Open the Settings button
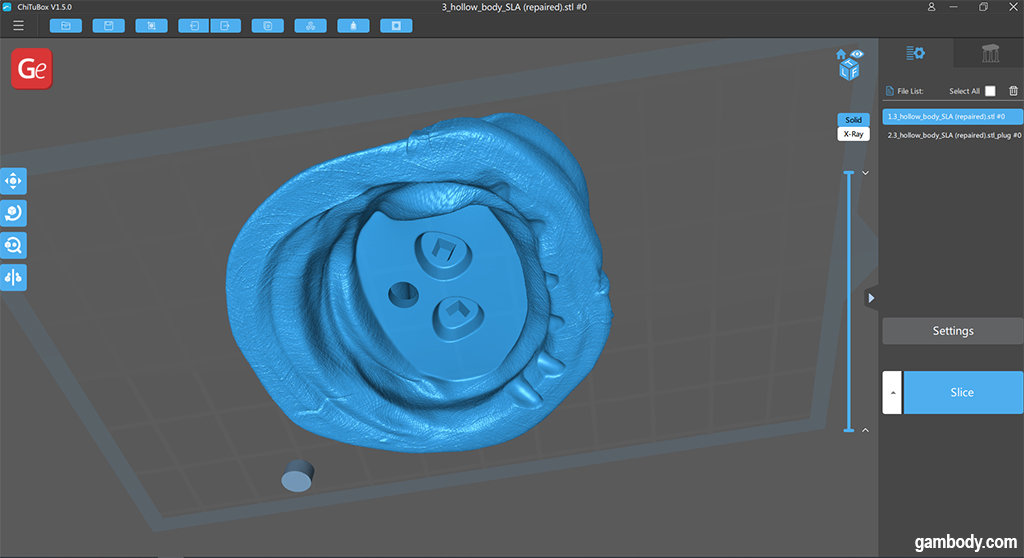Image resolution: width=1024 pixels, height=558 pixels. tap(952, 331)
